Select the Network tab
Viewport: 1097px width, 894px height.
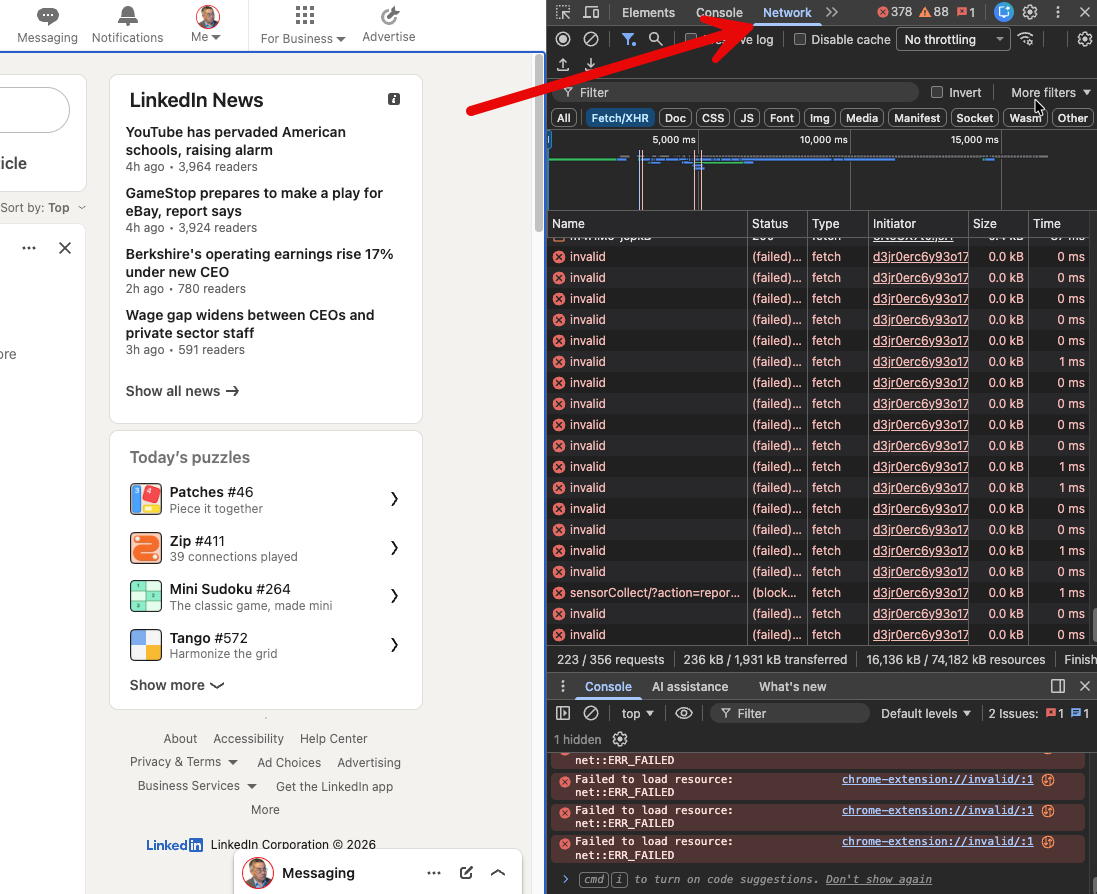coord(787,13)
